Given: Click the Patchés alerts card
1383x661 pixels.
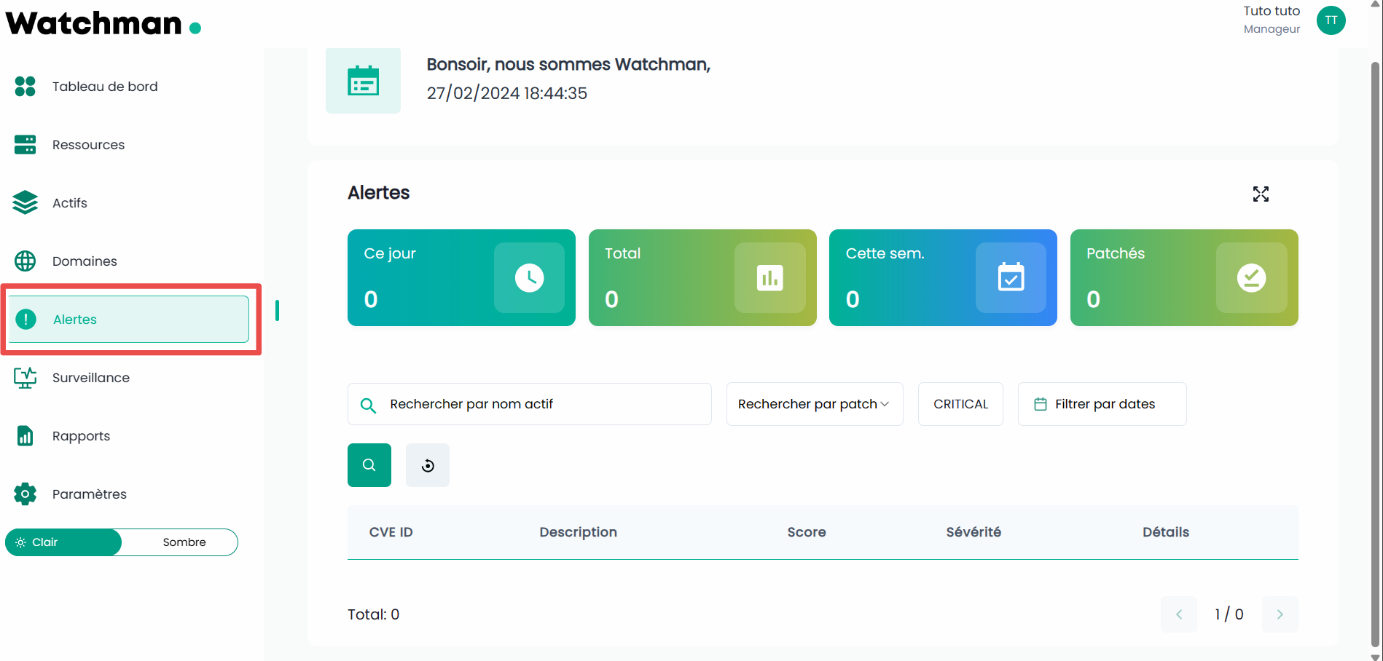Looking at the screenshot, I should [1184, 278].
